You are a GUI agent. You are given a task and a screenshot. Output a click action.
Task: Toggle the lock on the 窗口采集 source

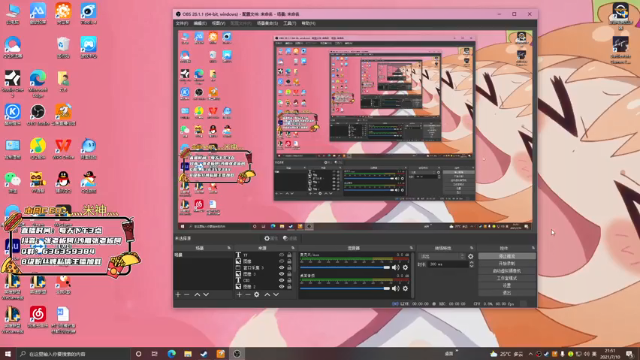(x=289, y=267)
